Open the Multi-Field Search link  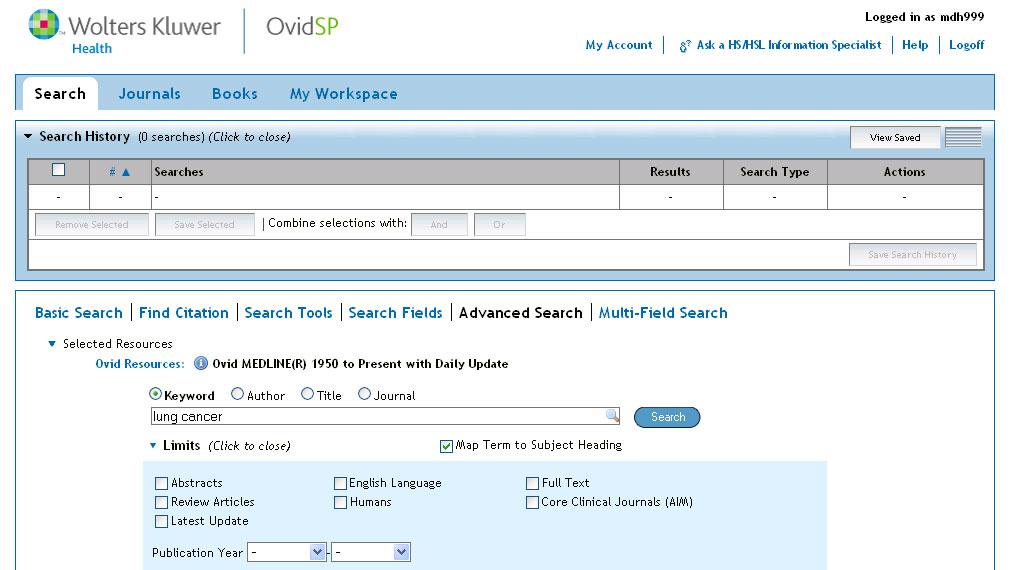[x=663, y=313]
